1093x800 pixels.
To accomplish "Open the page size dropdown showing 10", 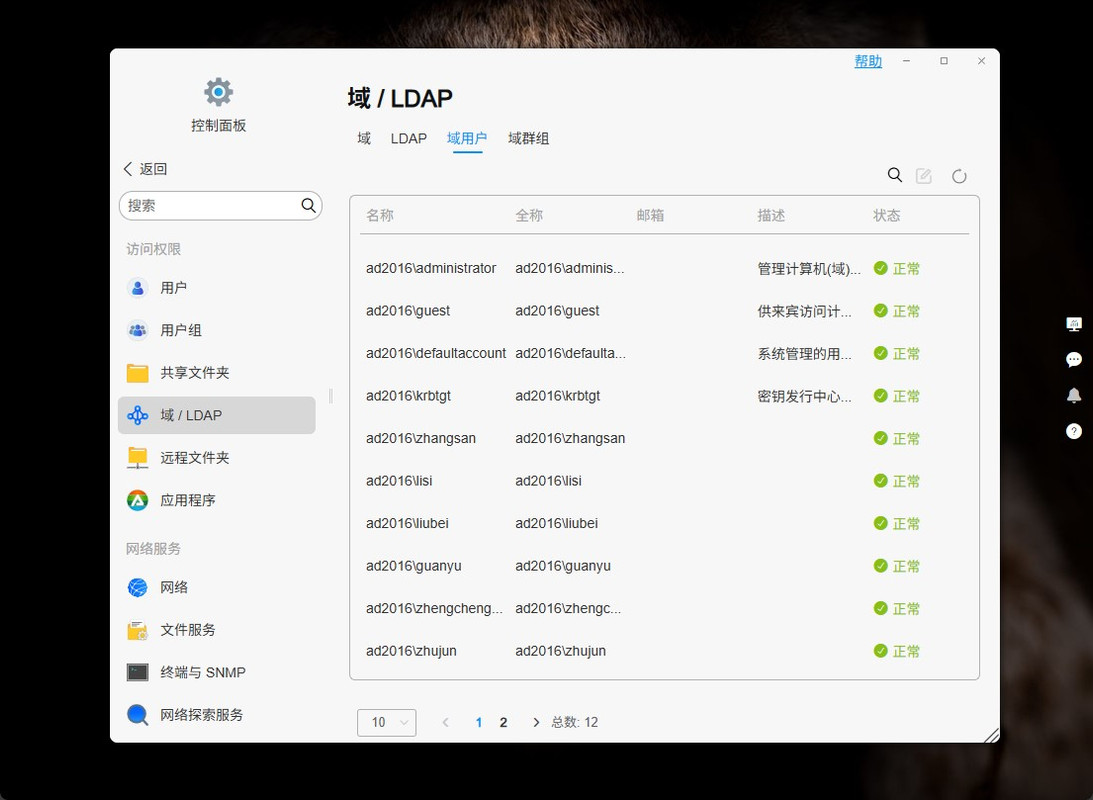I will coord(386,723).
